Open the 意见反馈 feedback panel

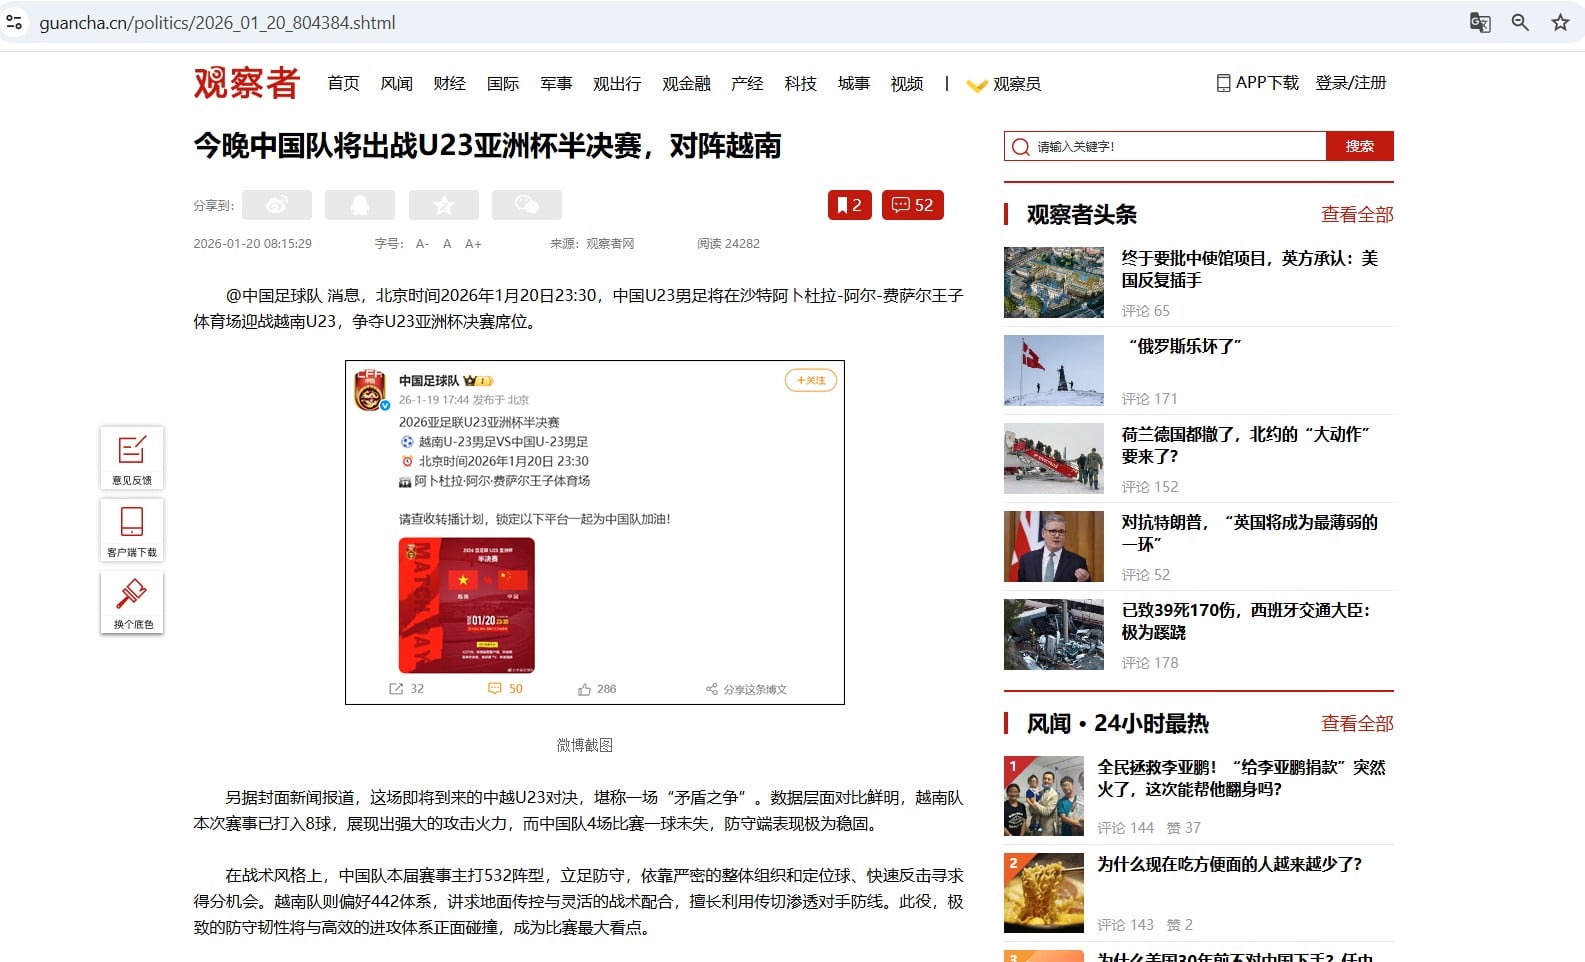click(132, 457)
